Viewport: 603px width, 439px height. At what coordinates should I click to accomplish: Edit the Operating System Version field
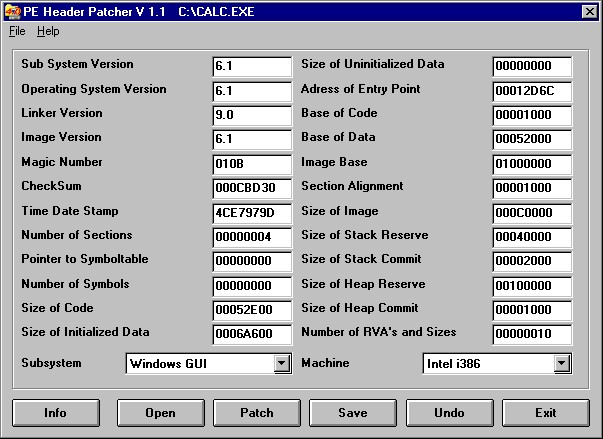click(252, 91)
